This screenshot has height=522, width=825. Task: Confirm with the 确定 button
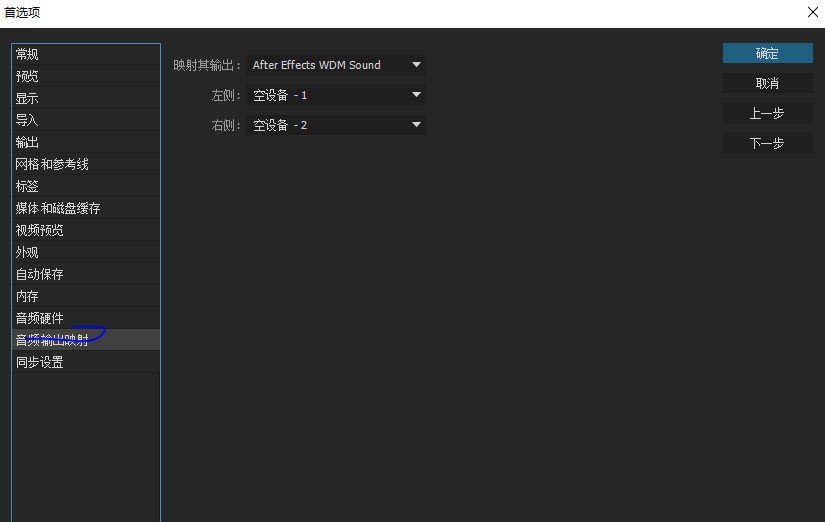point(768,53)
